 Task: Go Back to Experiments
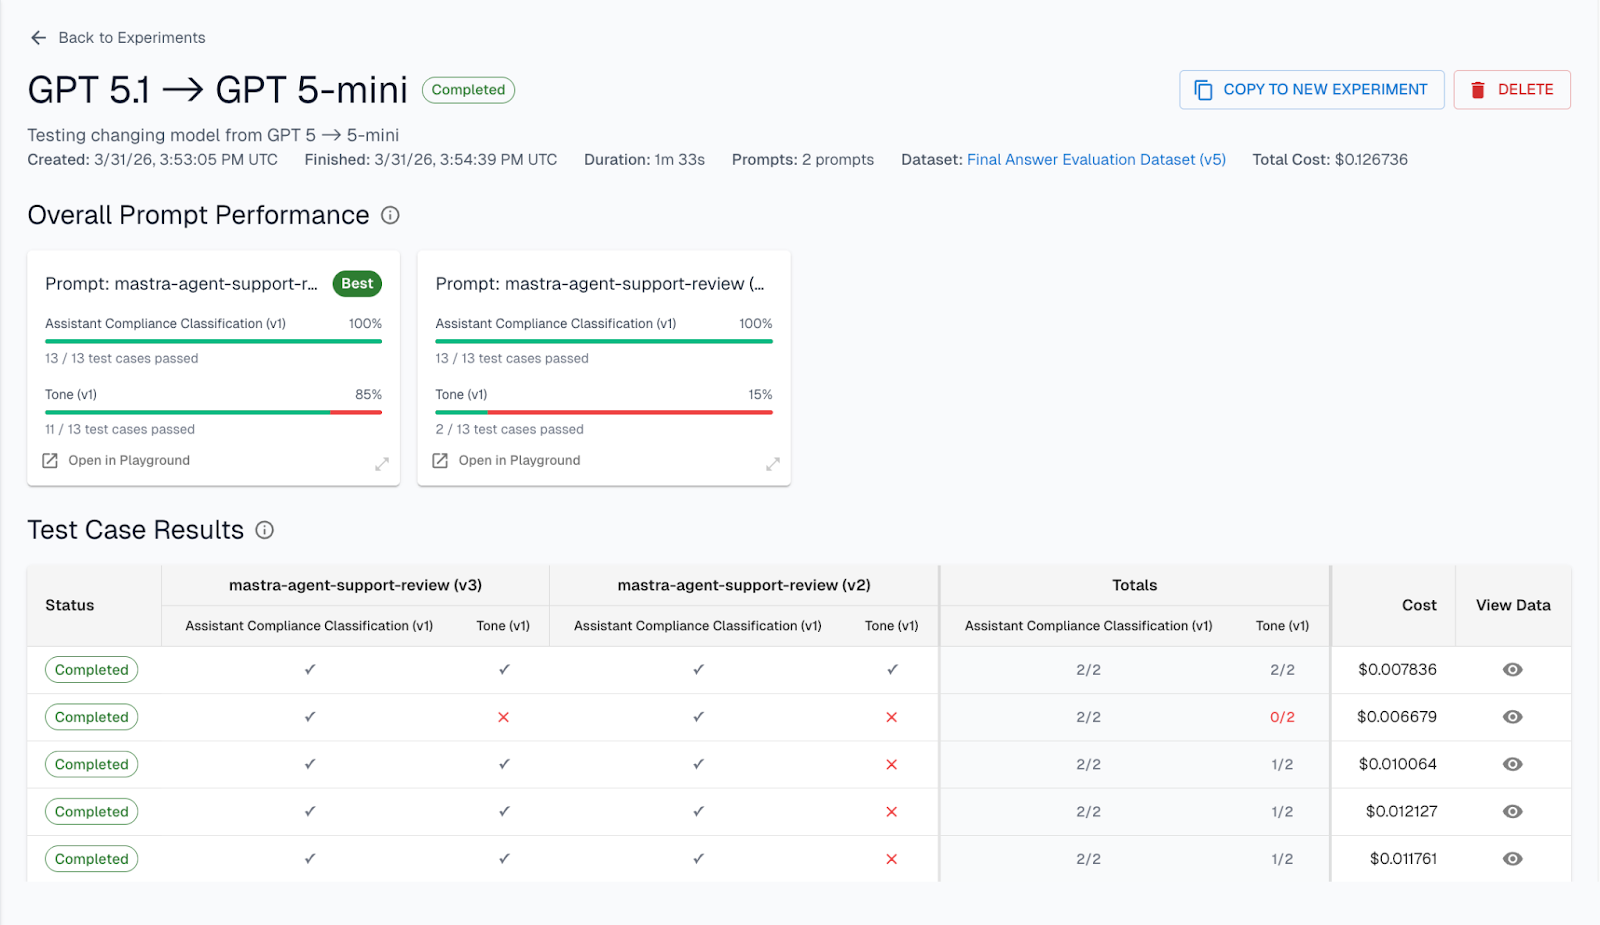click(x=131, y=37)
